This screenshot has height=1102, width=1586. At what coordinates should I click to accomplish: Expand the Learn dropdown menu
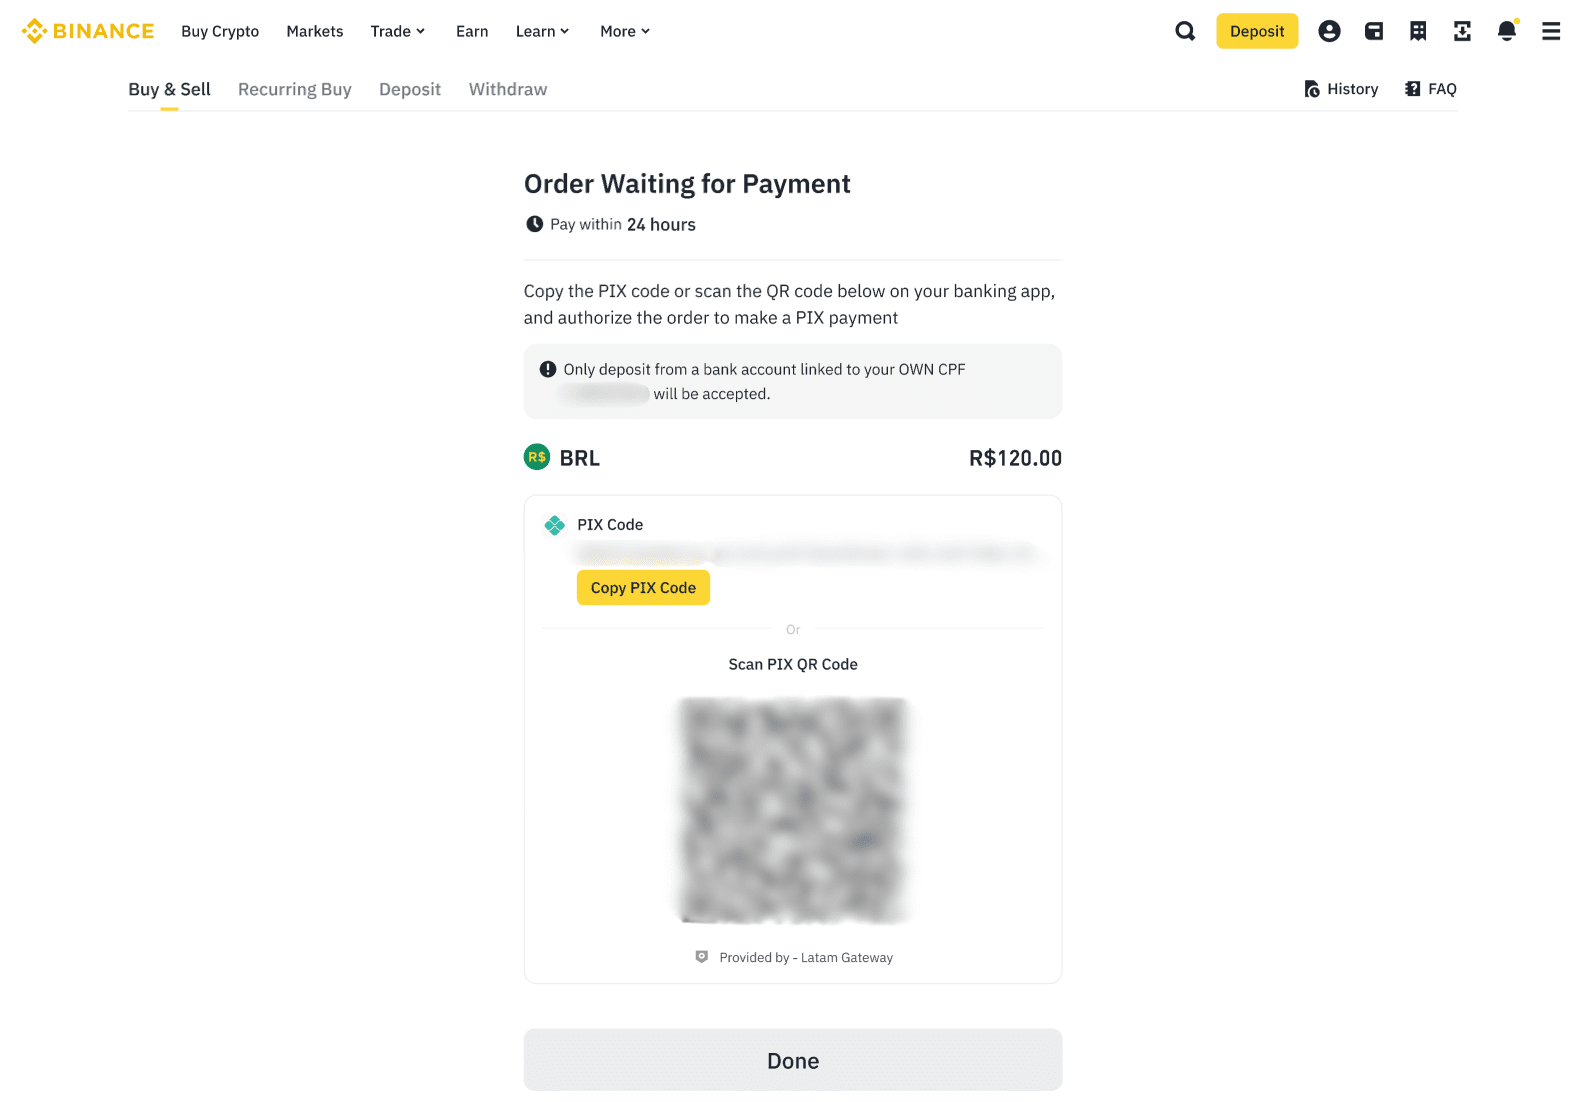[542, 31]
